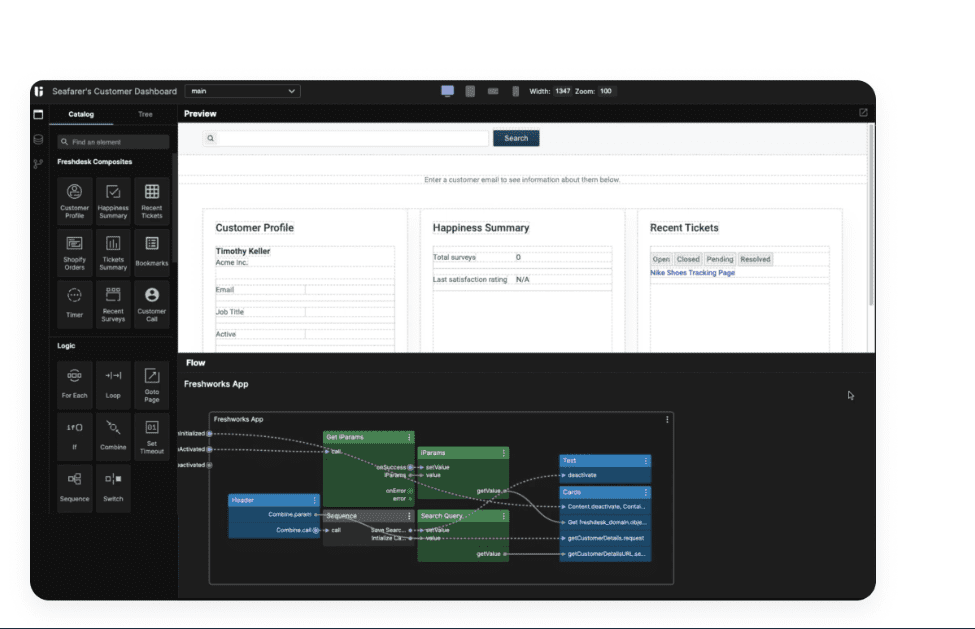Click the Timothy Keller customer name
The height and width of the screenshot is (629, 975).
[243, 251]
